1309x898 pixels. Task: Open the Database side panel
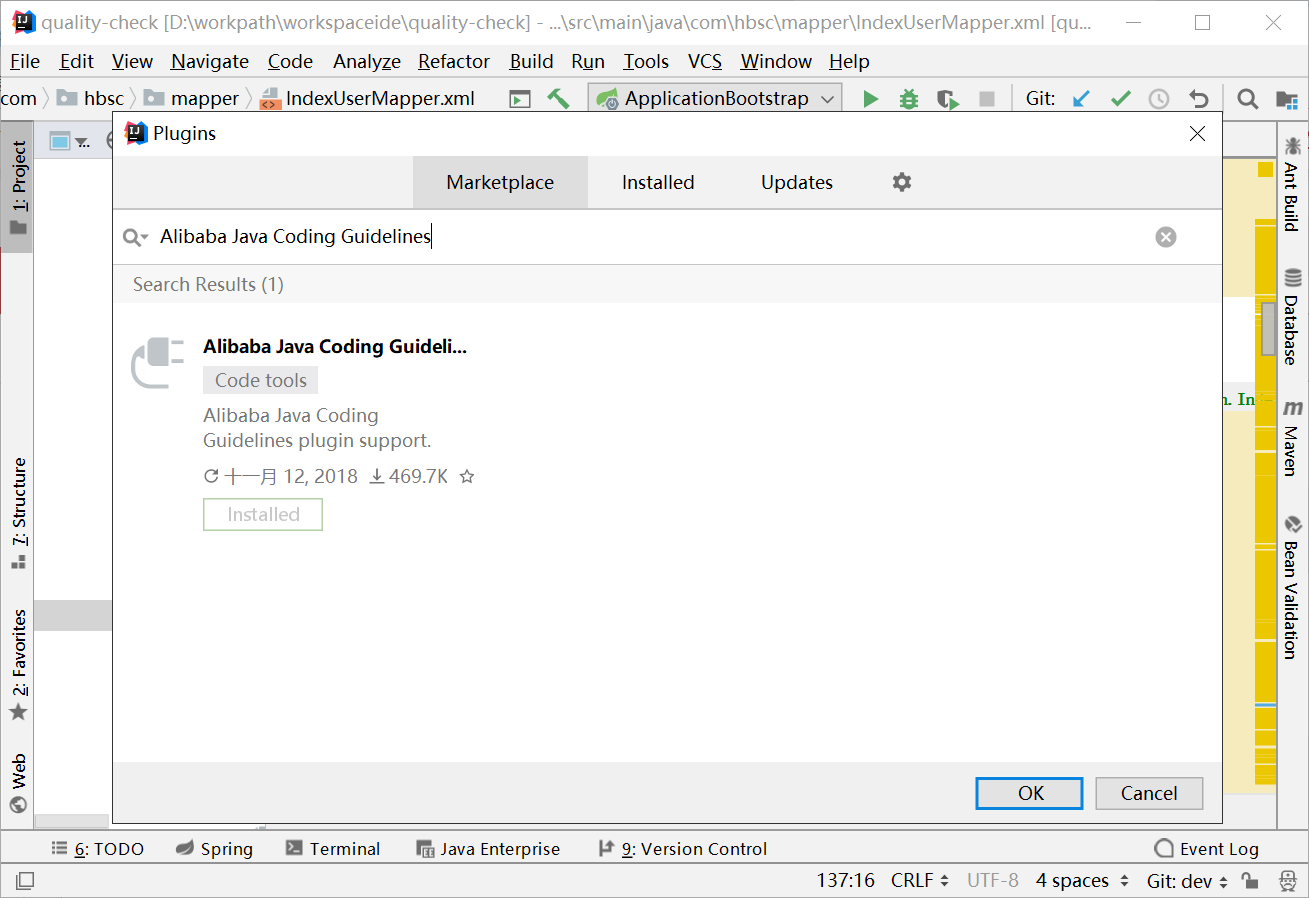pyautogui.click(x=1292, y=317)
